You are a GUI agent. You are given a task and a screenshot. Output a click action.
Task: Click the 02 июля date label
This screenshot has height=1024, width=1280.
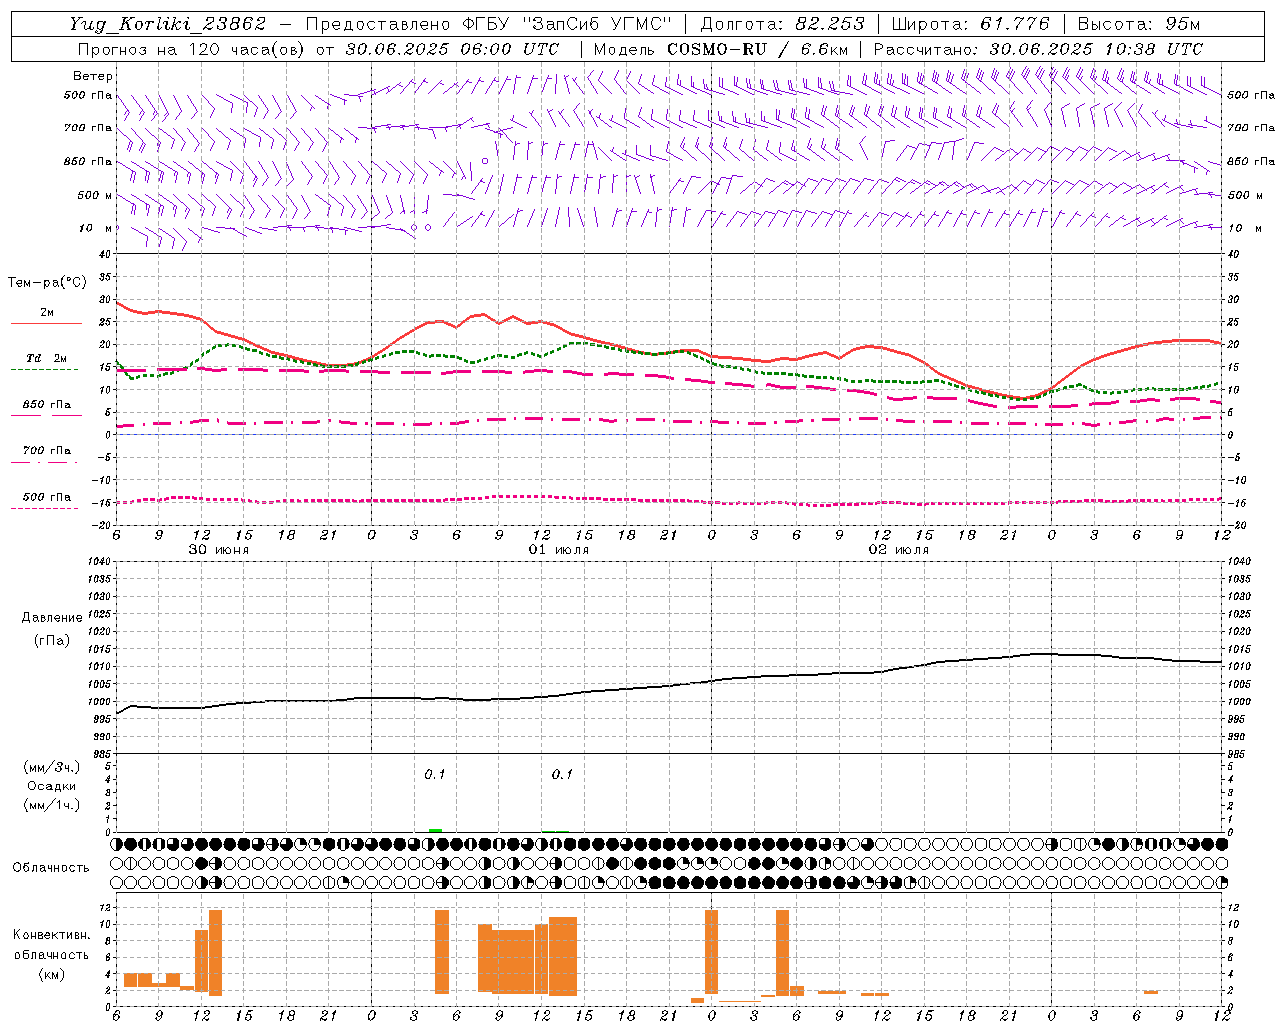pos(899,550)
